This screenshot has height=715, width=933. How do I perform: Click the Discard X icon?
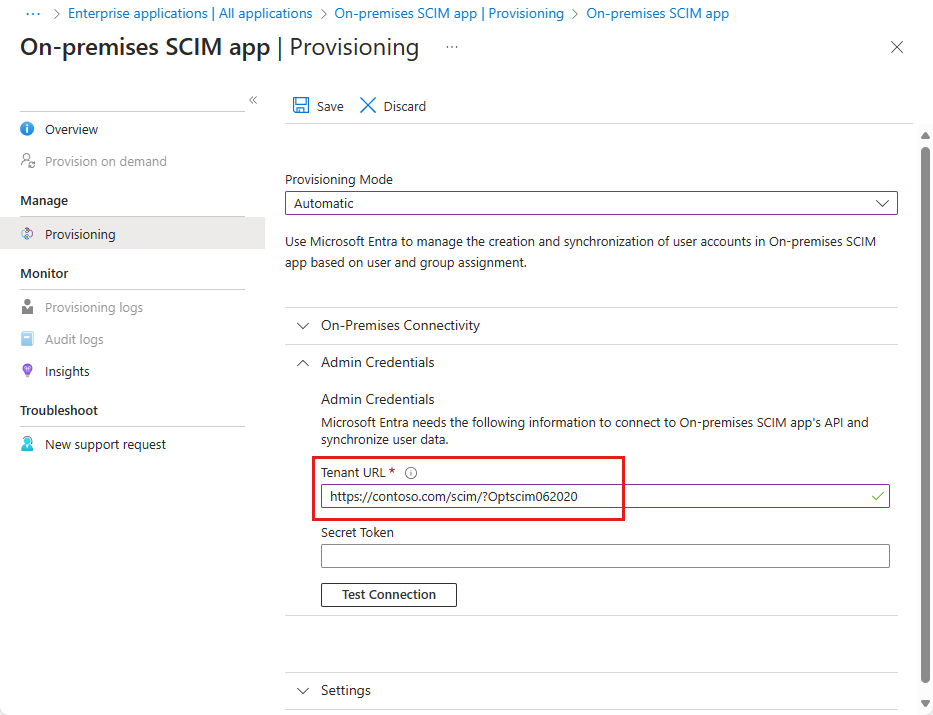368,105
